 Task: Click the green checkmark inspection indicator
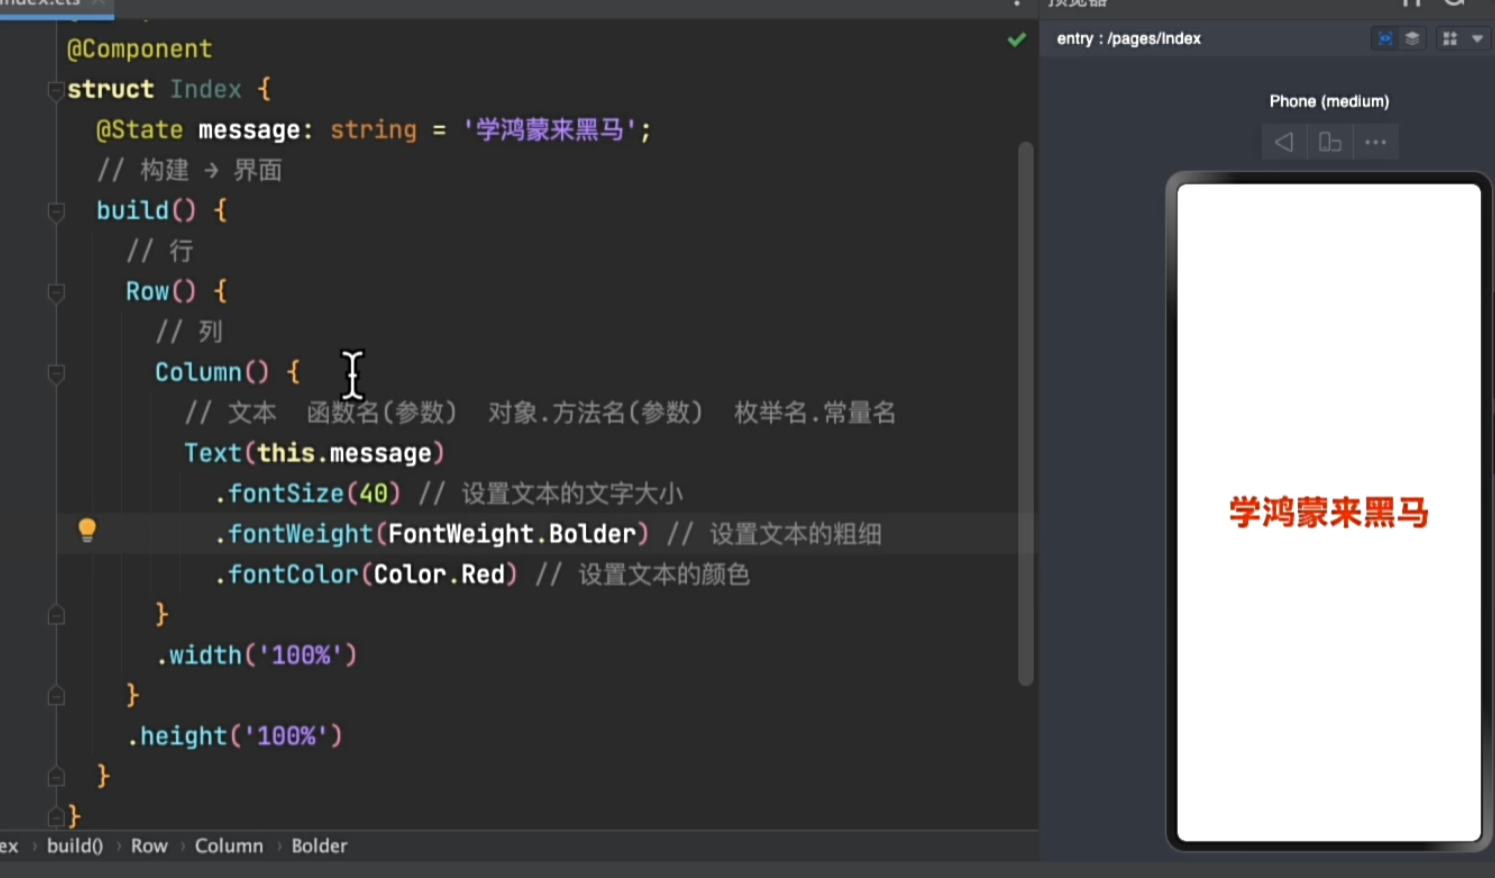[1017, 40]
